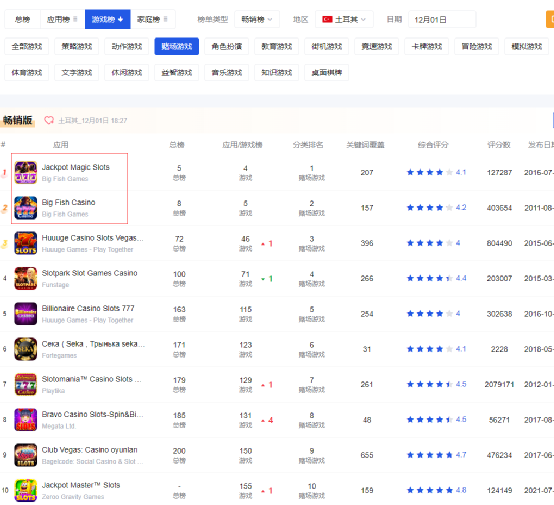
Task: Open Billionaire Casino Slots 777 icon
Action: click(x=25, y=314)
